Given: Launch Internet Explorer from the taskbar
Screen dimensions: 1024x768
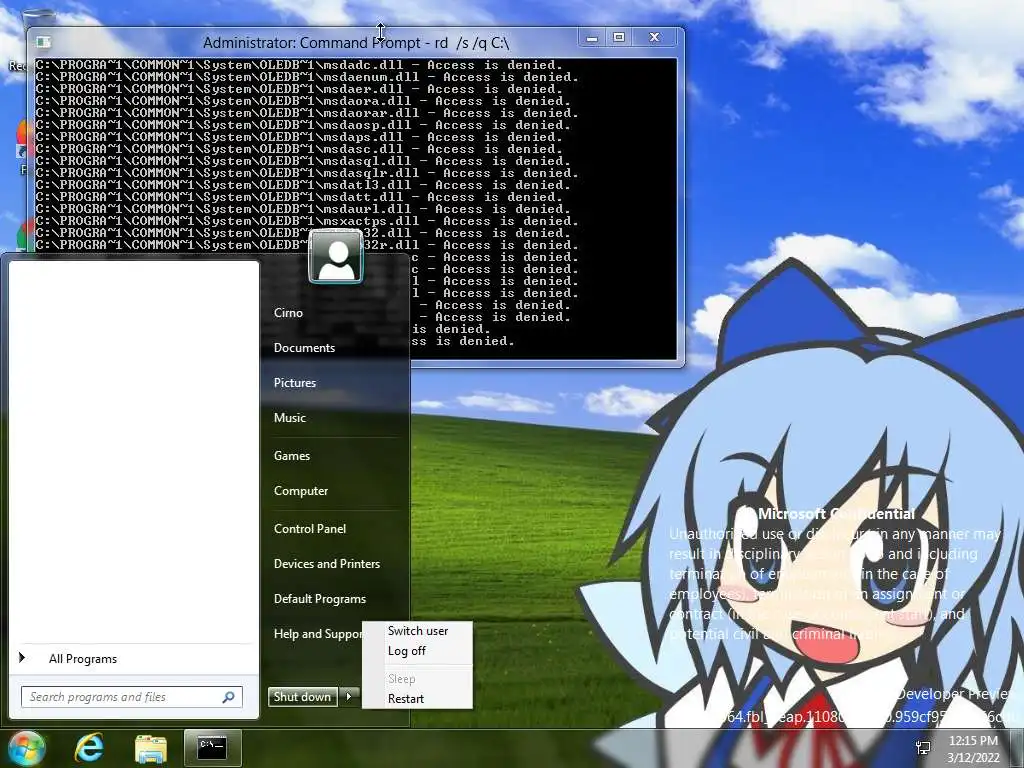Looking at the screenshot, I should pyautogui.click(x=89, y=748).
